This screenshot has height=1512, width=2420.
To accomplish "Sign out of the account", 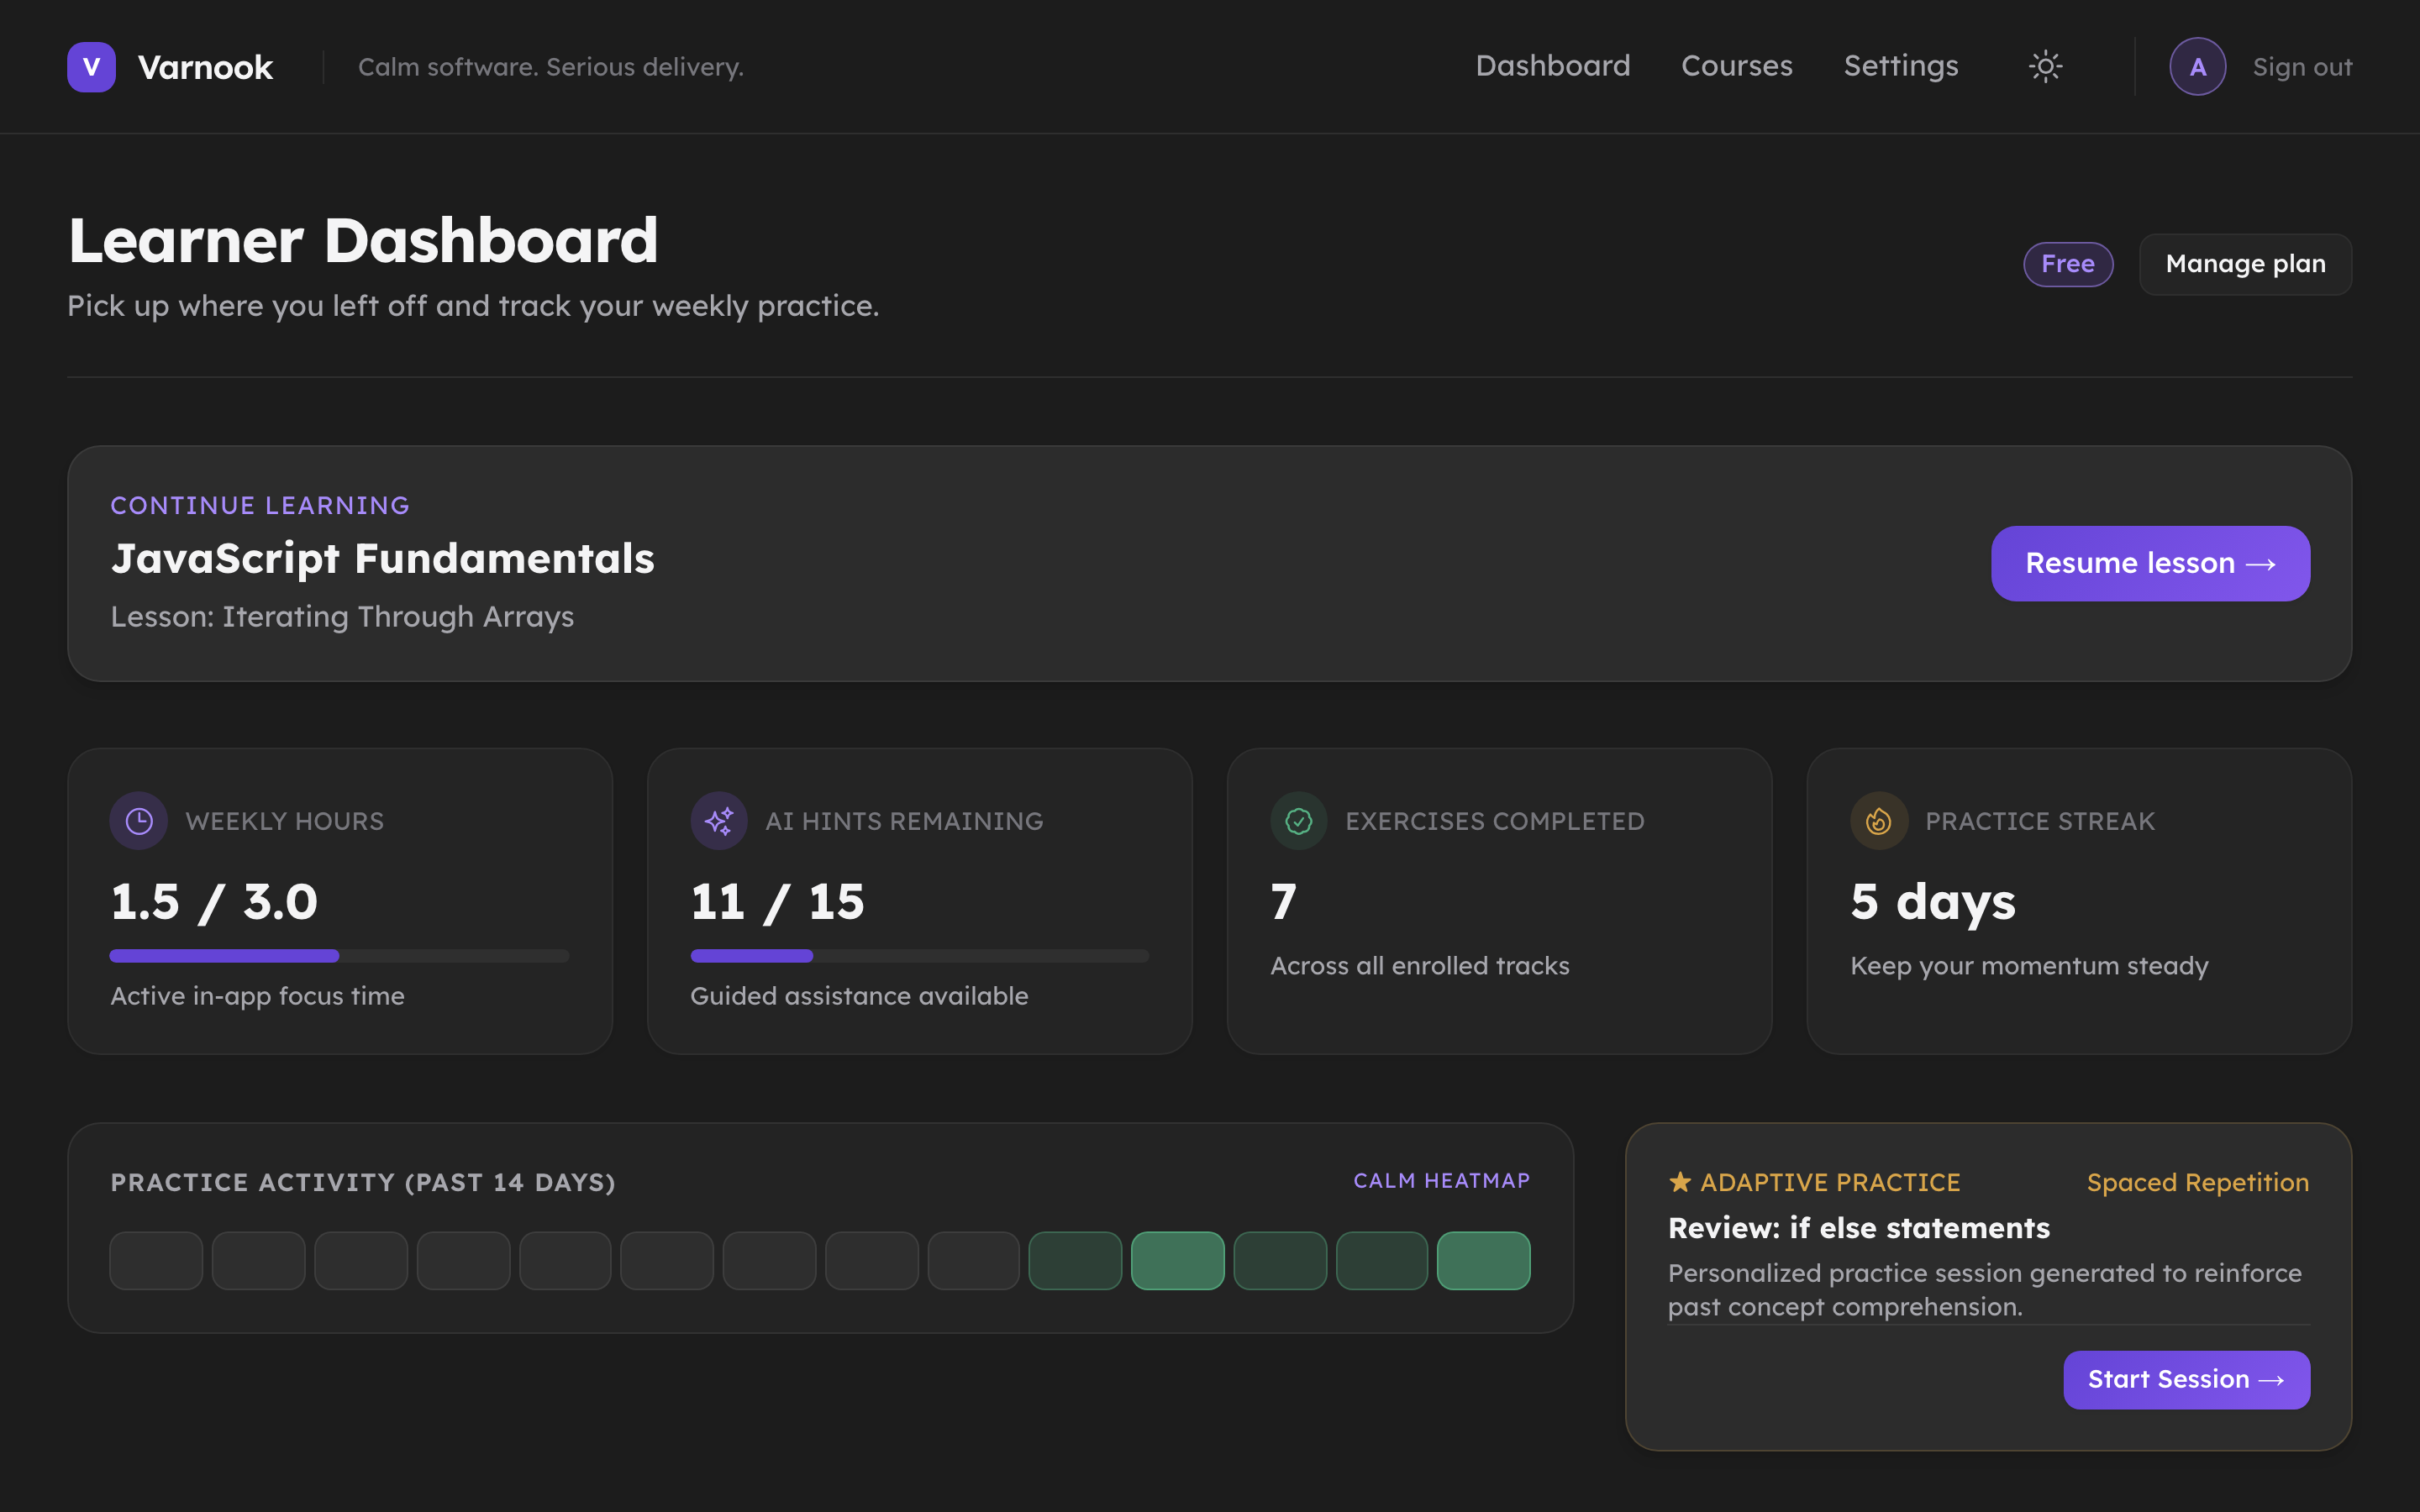I will [x=2302, y=67].
